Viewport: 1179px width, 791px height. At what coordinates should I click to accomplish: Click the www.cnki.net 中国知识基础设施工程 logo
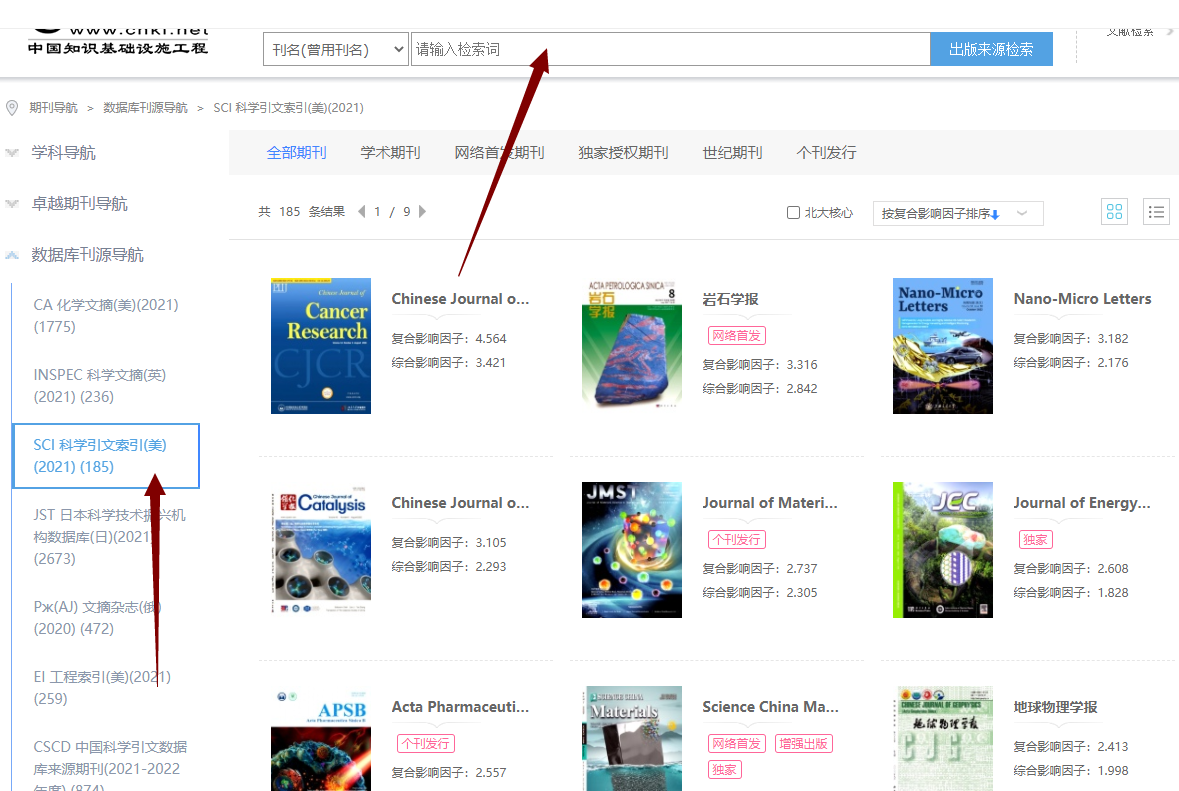click(118, 40)
